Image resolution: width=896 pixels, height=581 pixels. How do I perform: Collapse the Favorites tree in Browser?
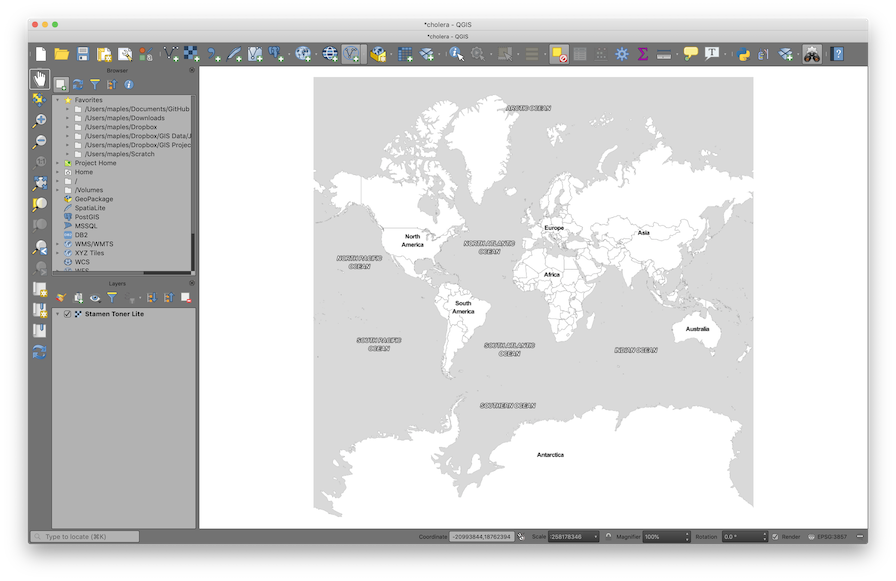(x=57, y=100)
